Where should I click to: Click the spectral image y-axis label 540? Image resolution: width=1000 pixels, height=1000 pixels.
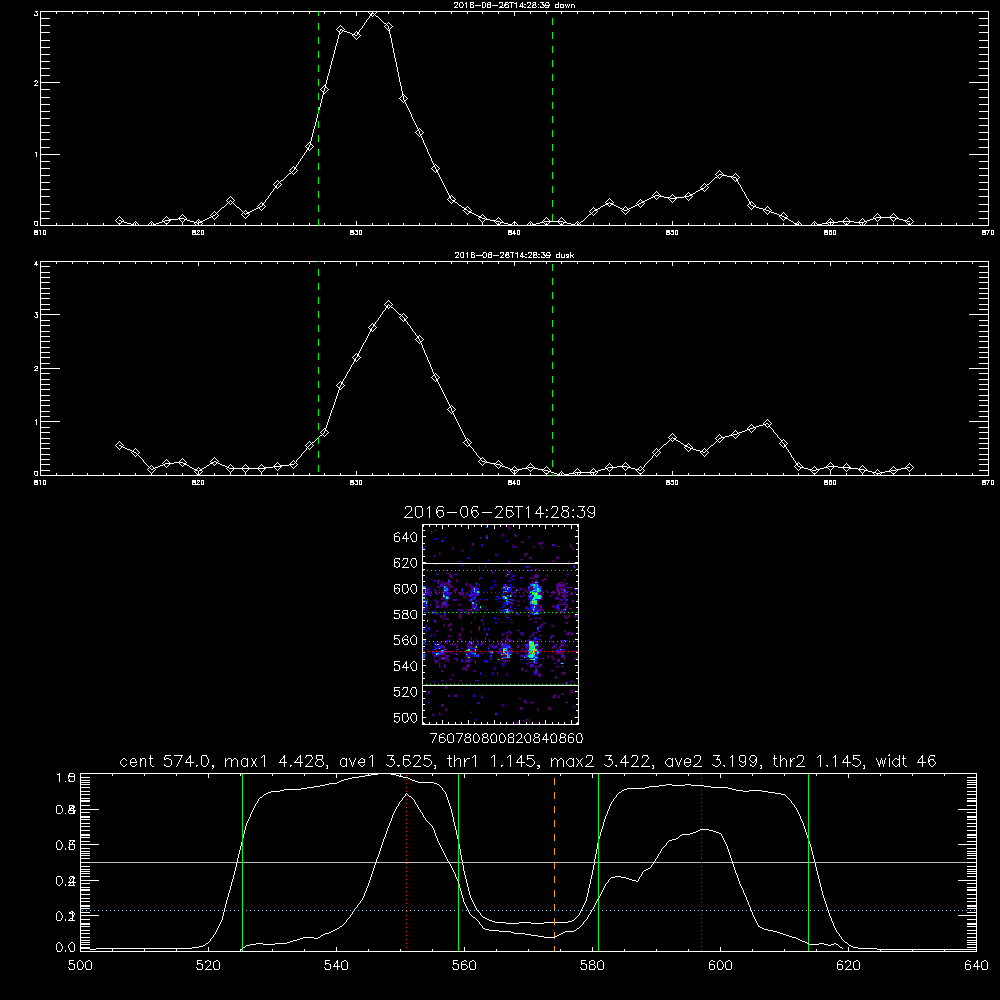point(406,666)
